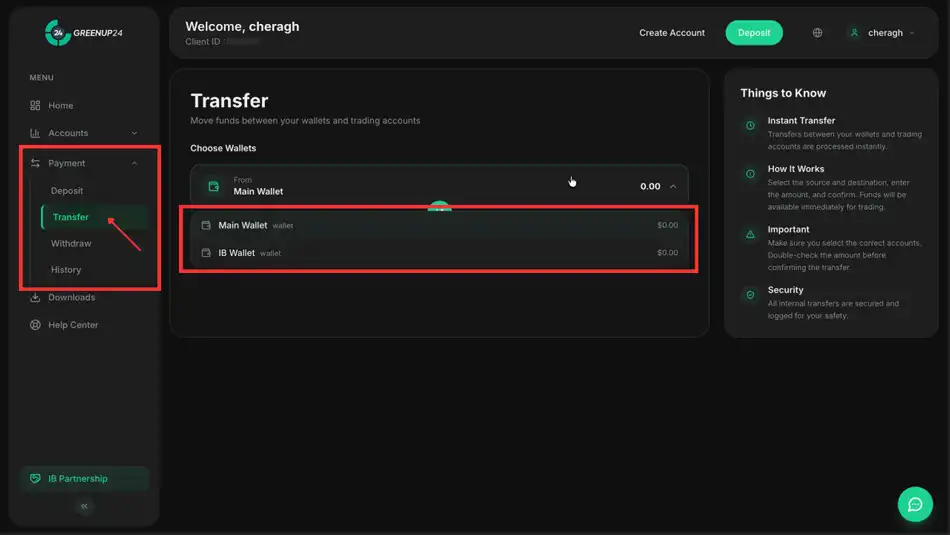Screen dimensions: 950x535
Task: Click the cheragh username in the header
Action: (x=885, y=33)
